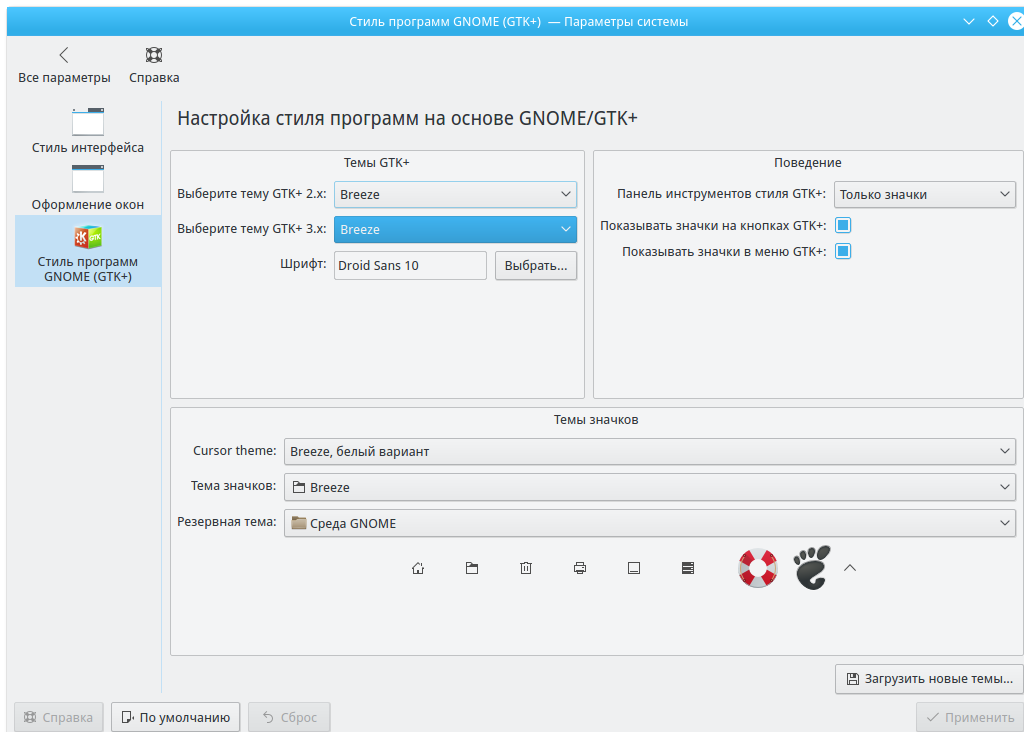Image resolution: width=1024 pixels, height=732 pixels.
Task: Click the Темы GTK+ group title
Action: pyautogui.click(x=377, y=163)
